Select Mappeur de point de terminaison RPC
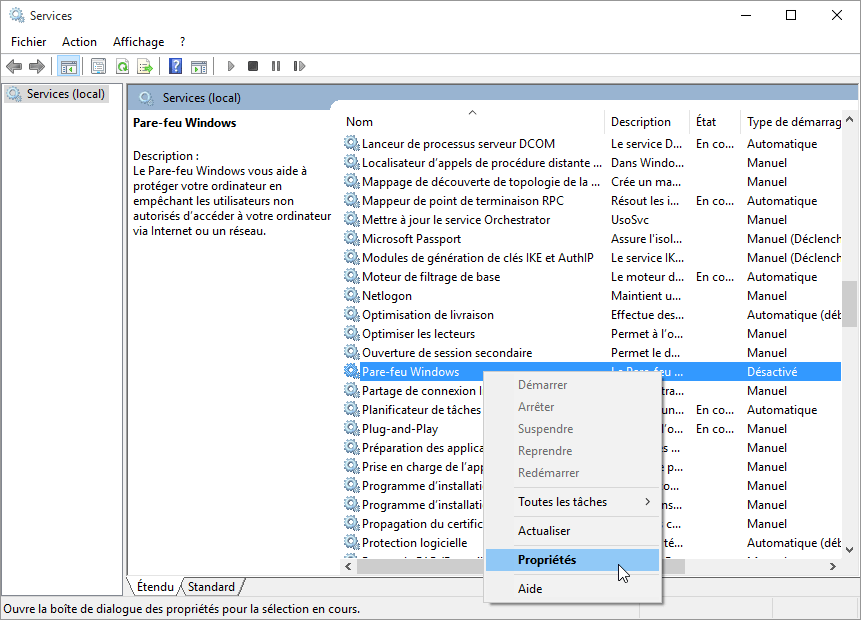The width and height of the screenshot is (861, 620). (x=592, y=200)
